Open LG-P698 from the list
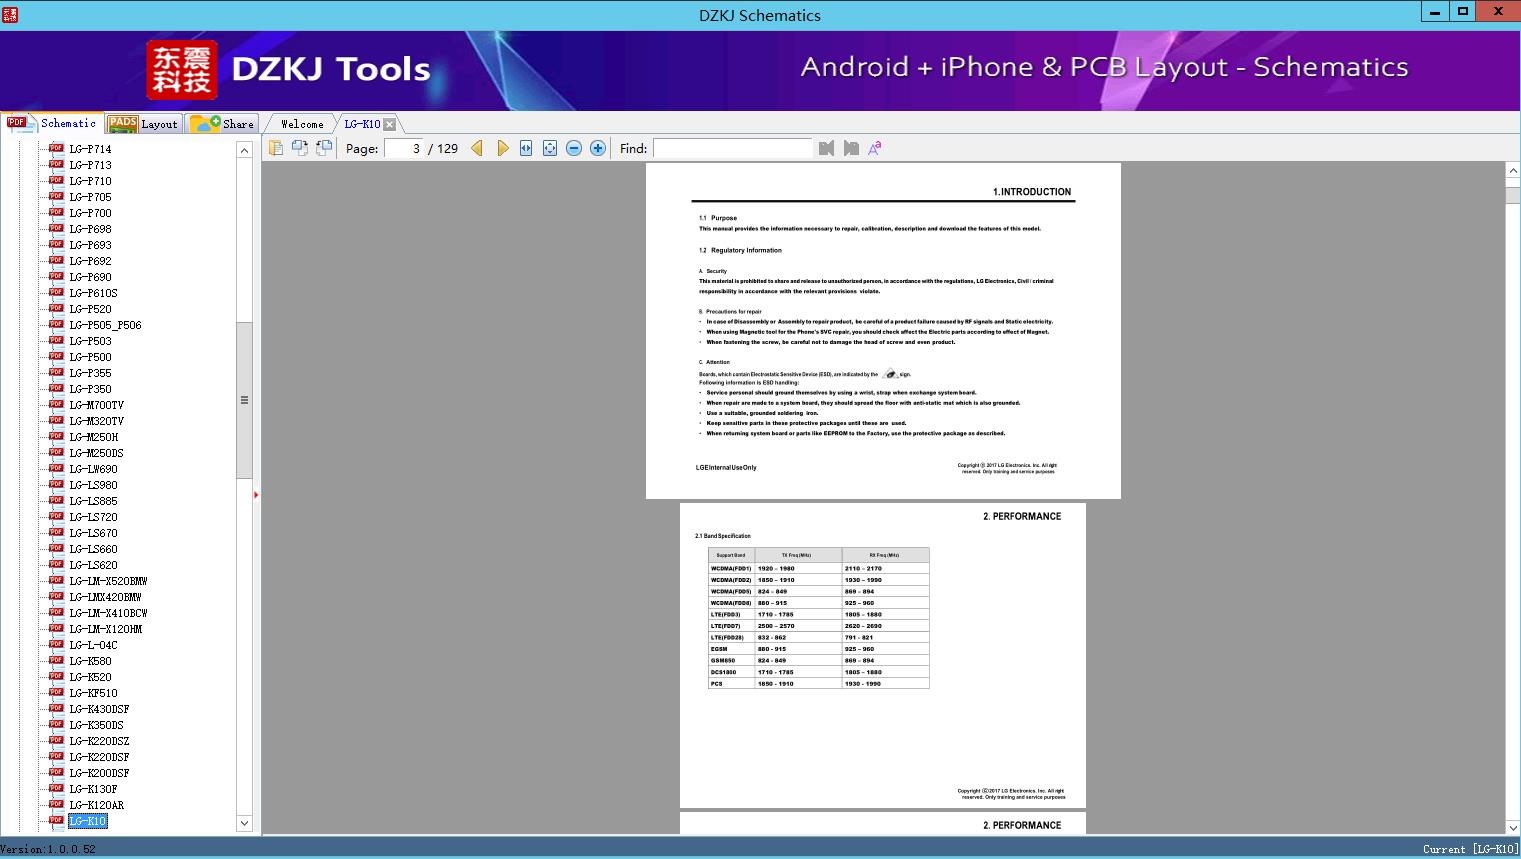Screen dimensions: 1521x859 pyautogui.click(x=90, y=229)
